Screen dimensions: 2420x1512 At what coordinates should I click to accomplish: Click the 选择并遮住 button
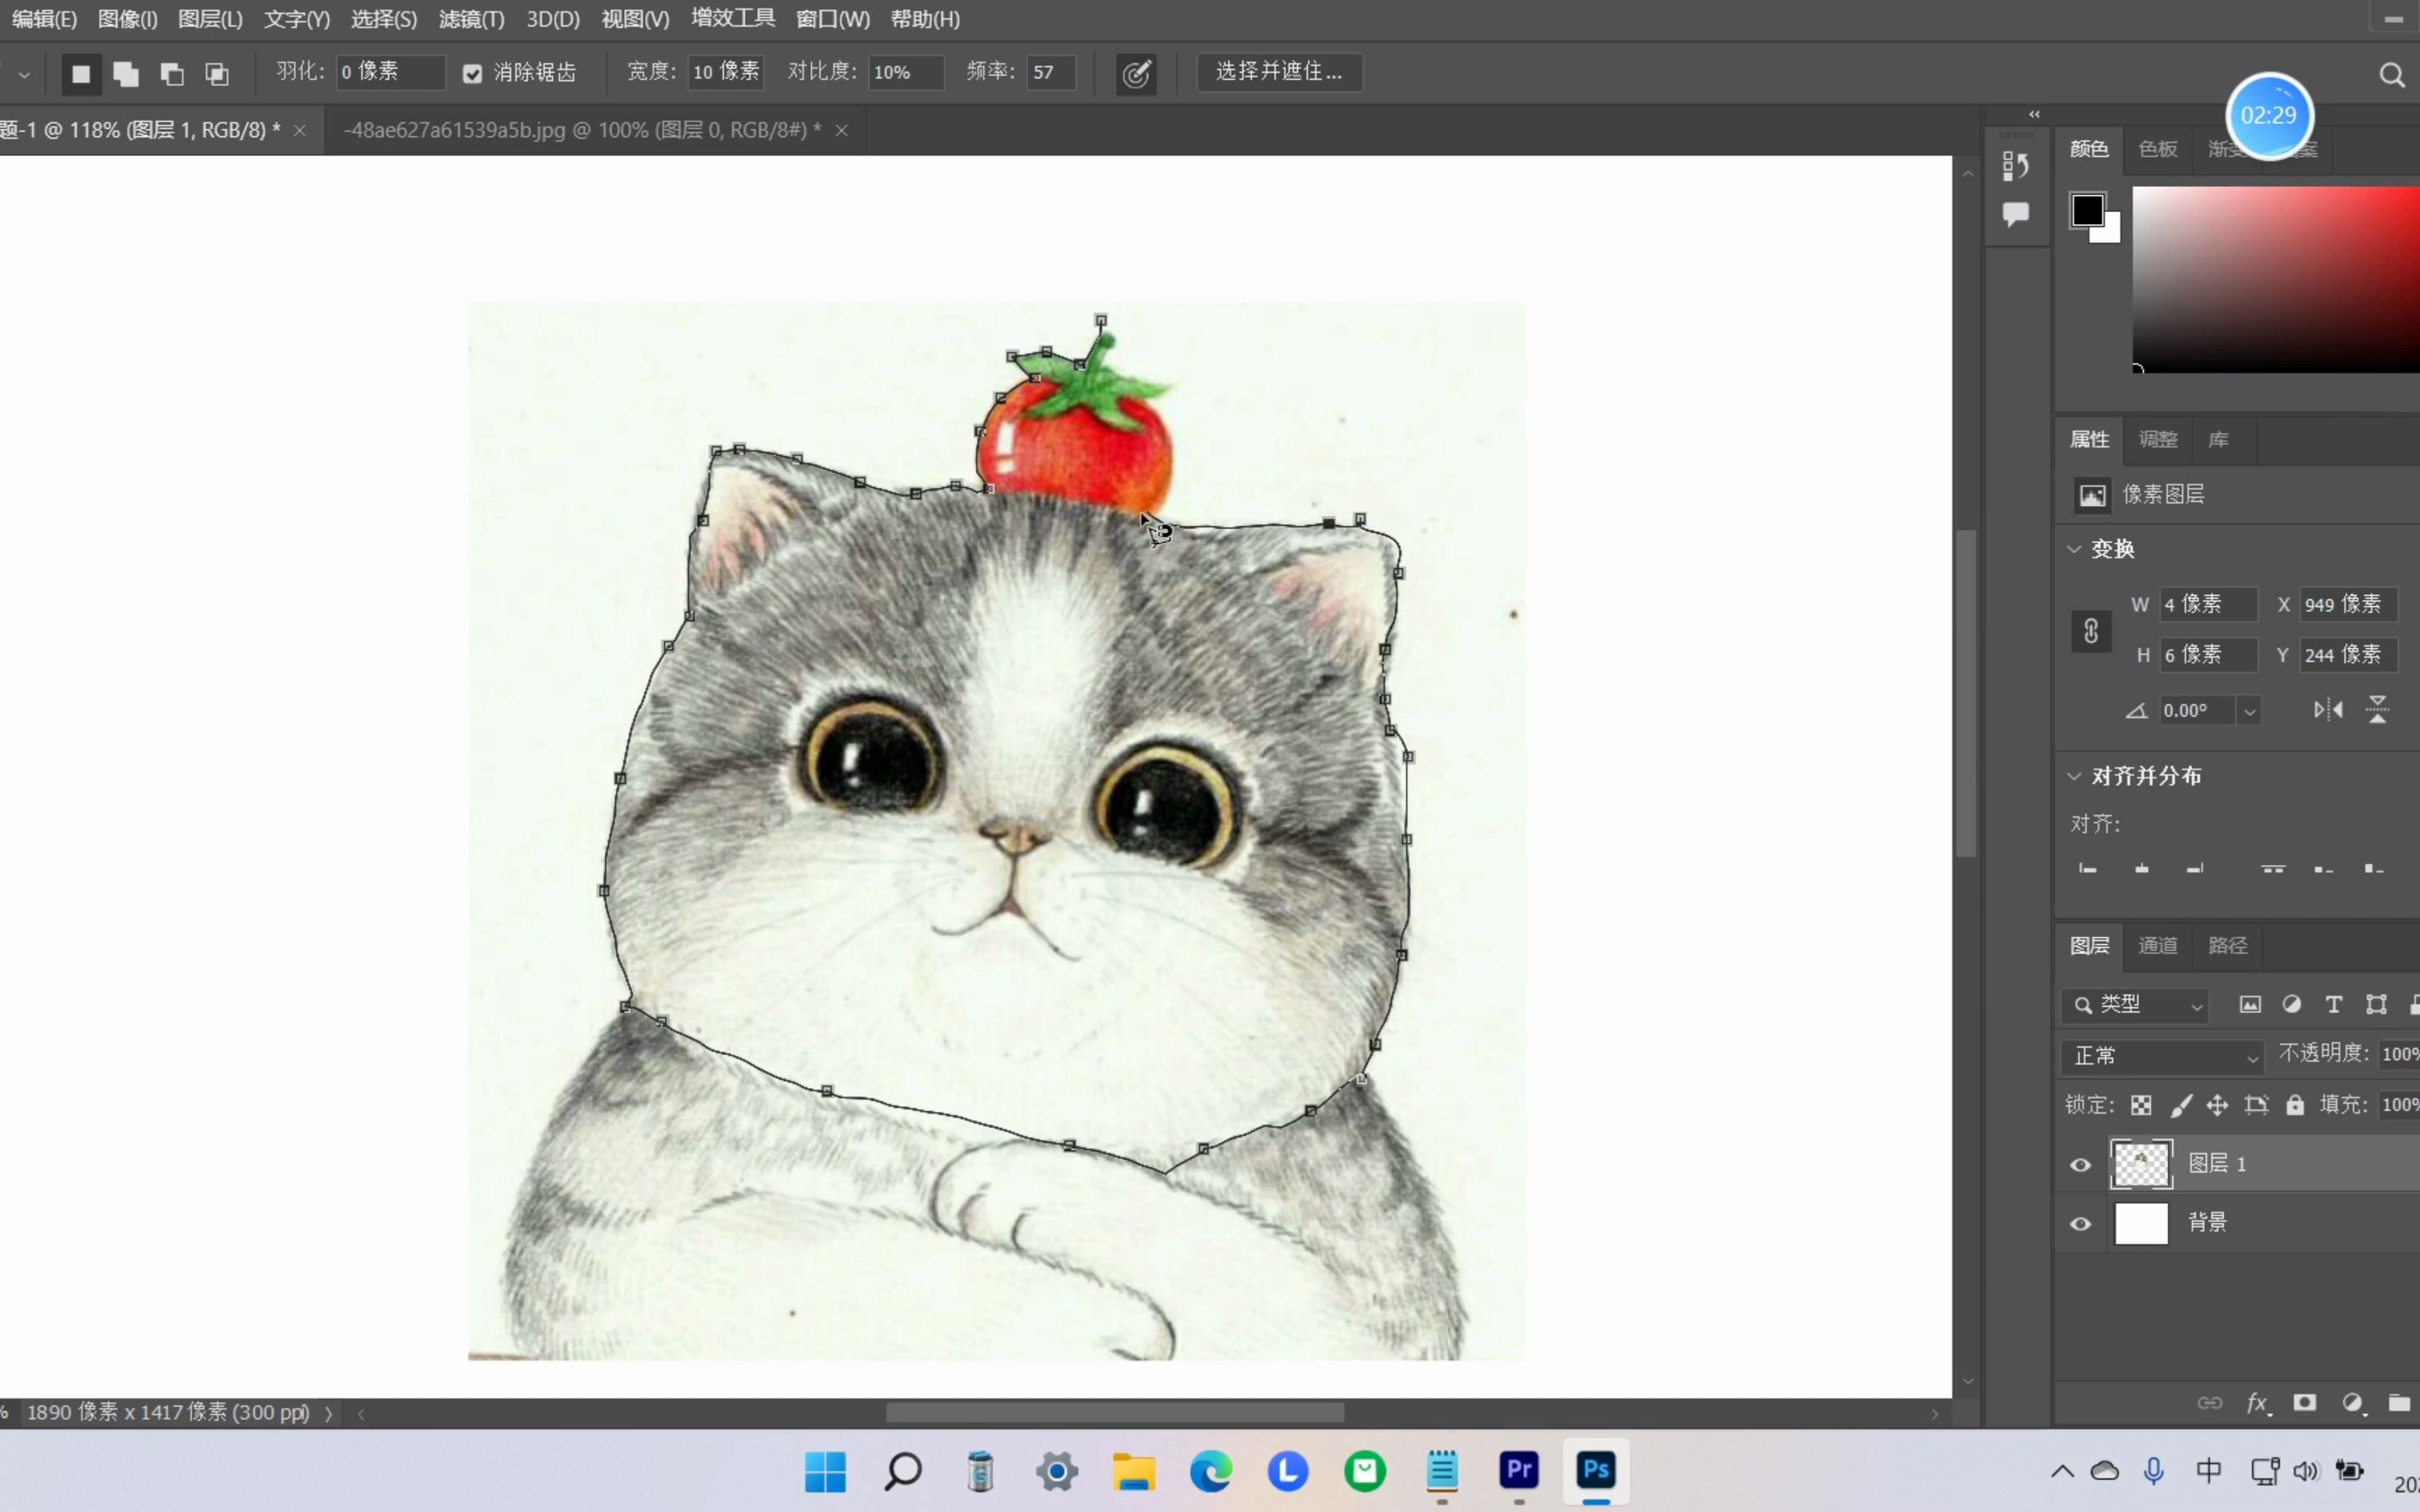1279,72
